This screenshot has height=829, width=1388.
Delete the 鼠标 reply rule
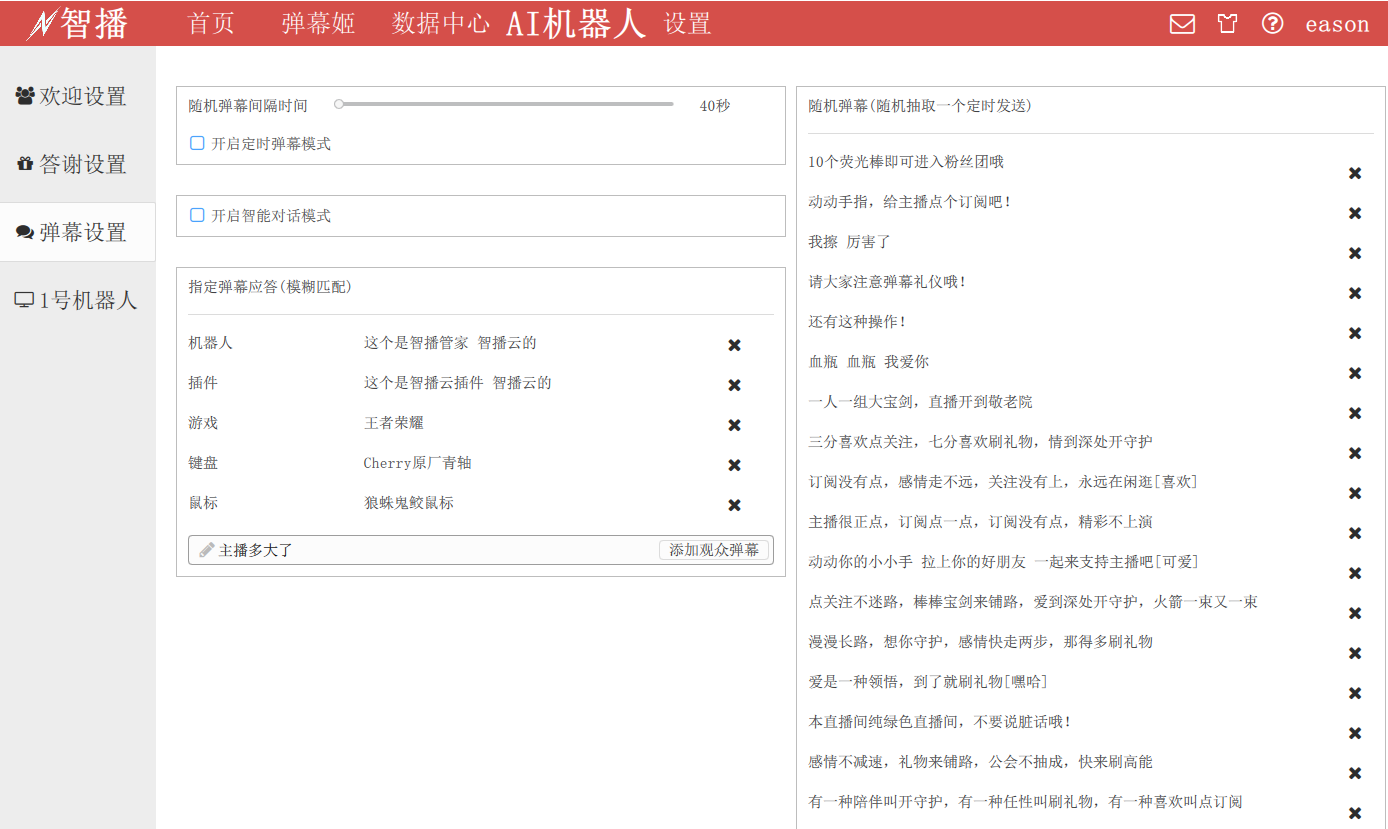tap(734, 505)
